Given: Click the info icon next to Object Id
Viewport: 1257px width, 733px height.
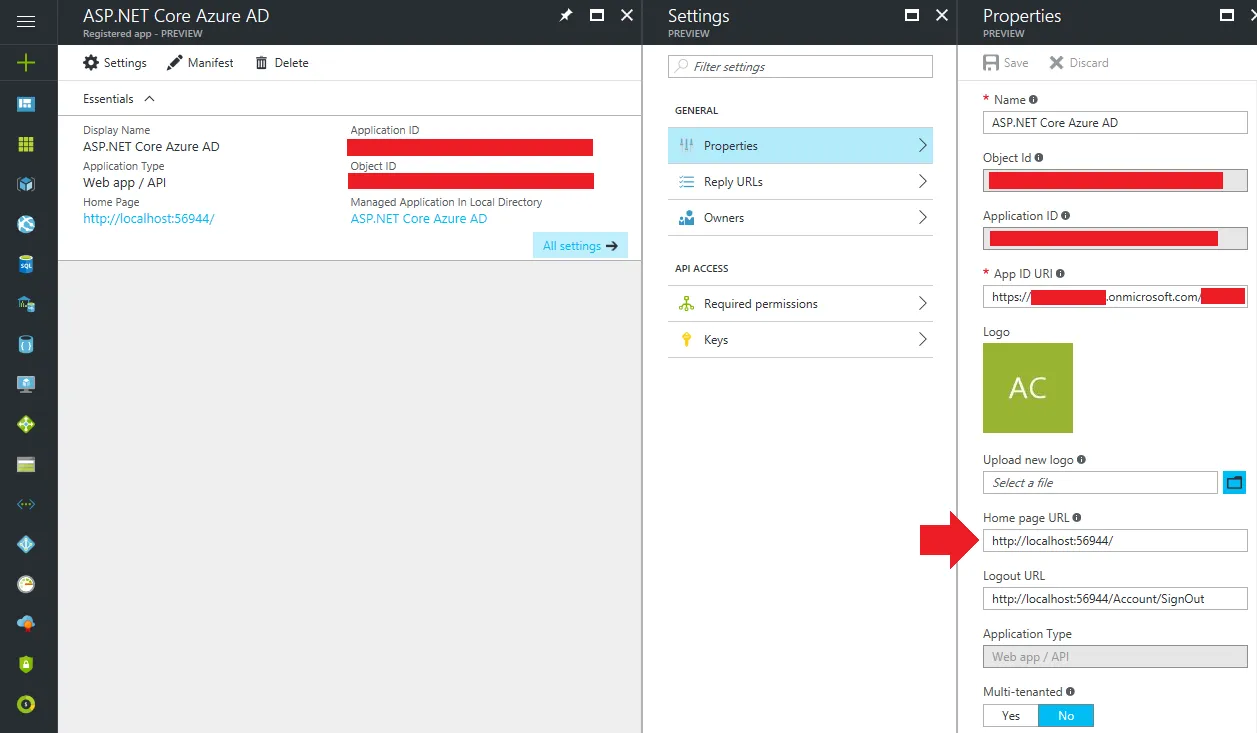Looking at the screenshot, I should tap(1039, 158).
